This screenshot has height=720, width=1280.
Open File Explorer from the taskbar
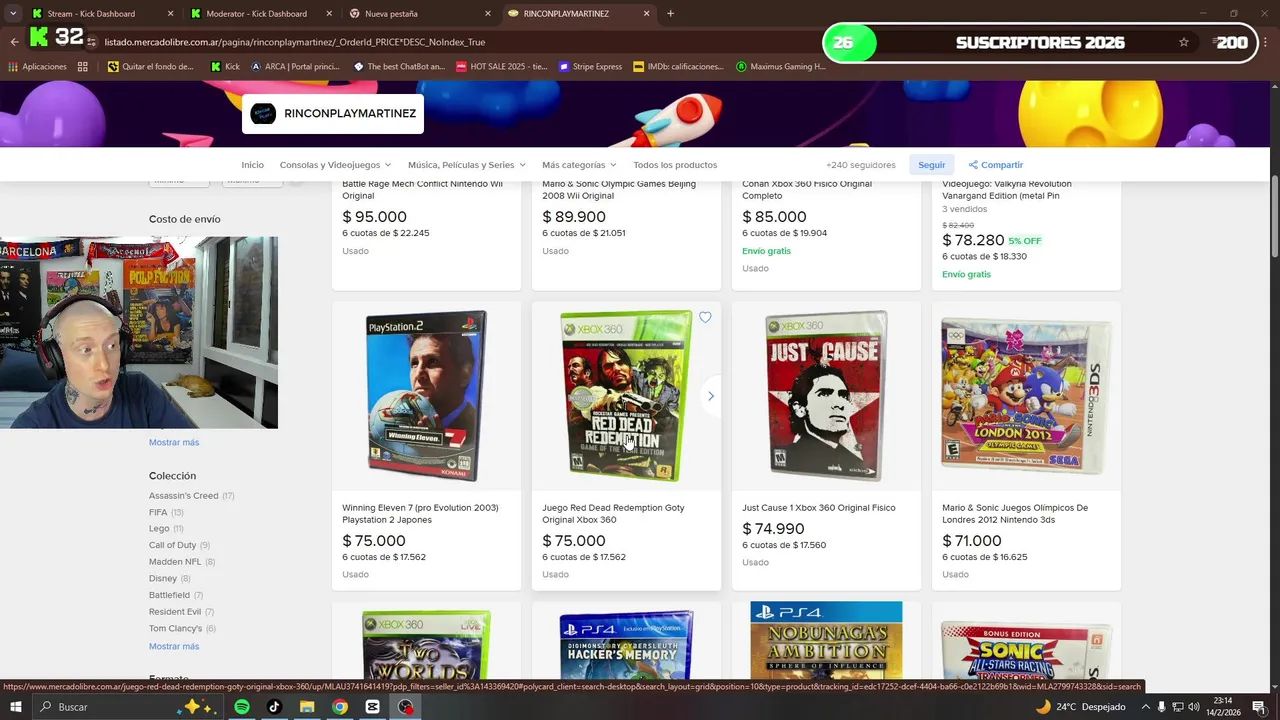[x=307, y=707]
